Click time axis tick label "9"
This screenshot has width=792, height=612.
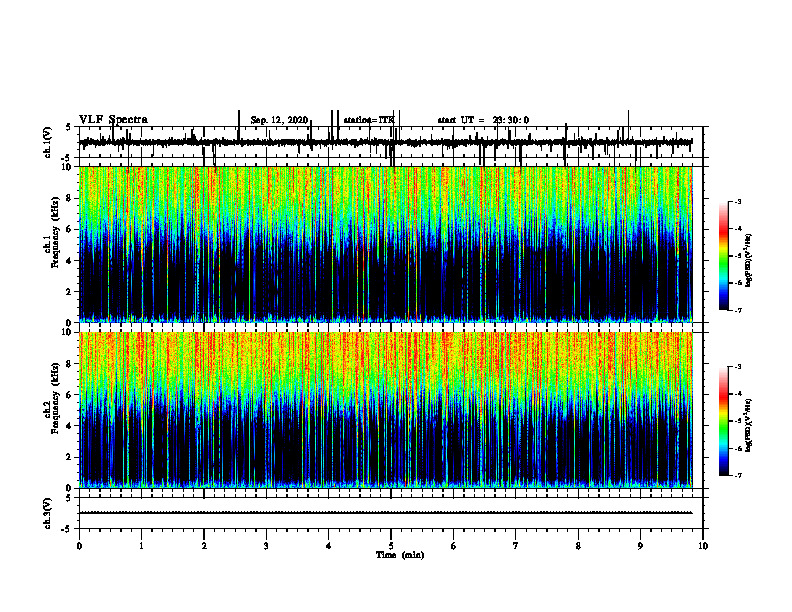(x=640, y=546)
